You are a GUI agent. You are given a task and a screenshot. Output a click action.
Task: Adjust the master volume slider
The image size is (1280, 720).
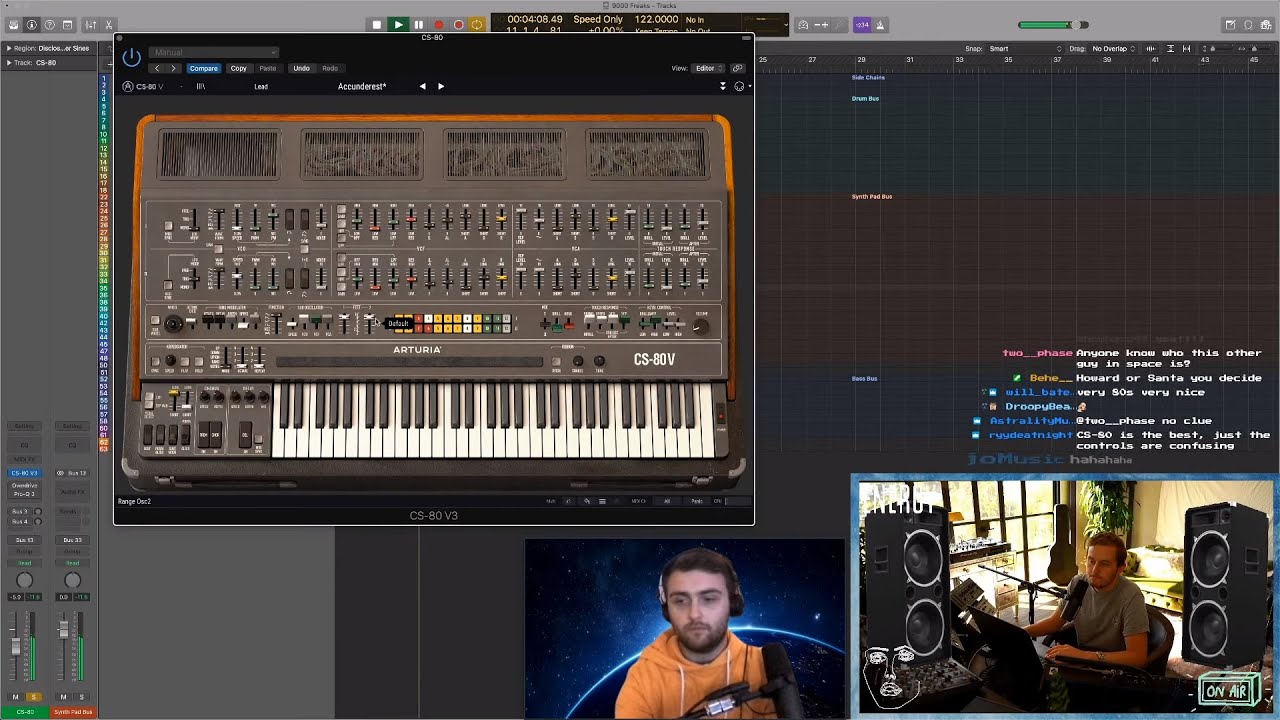tap(1052, 25)
